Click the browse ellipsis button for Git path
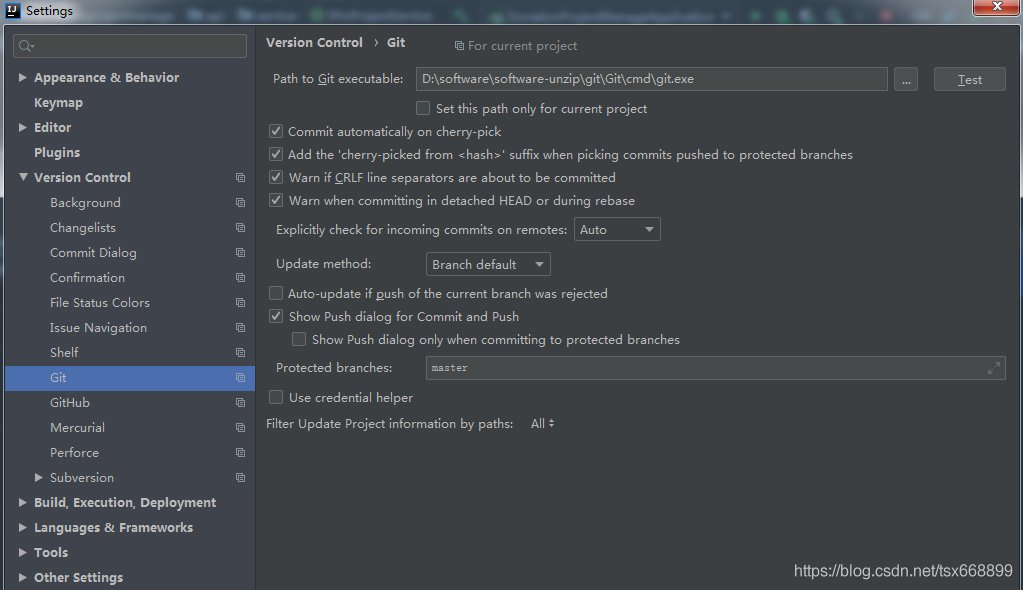The image size is (1023, 590). [905, 80]
